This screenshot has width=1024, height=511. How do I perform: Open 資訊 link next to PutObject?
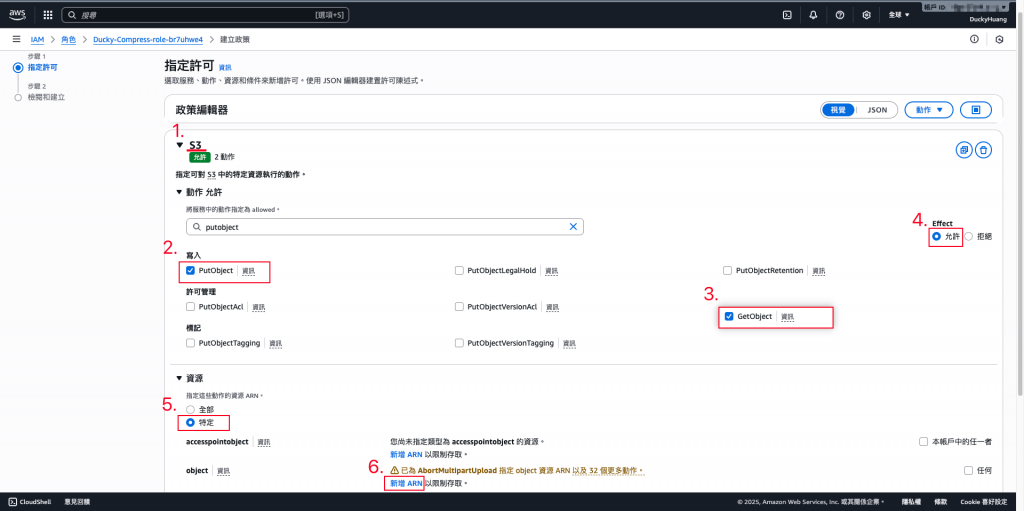click(x=248, y=271)
